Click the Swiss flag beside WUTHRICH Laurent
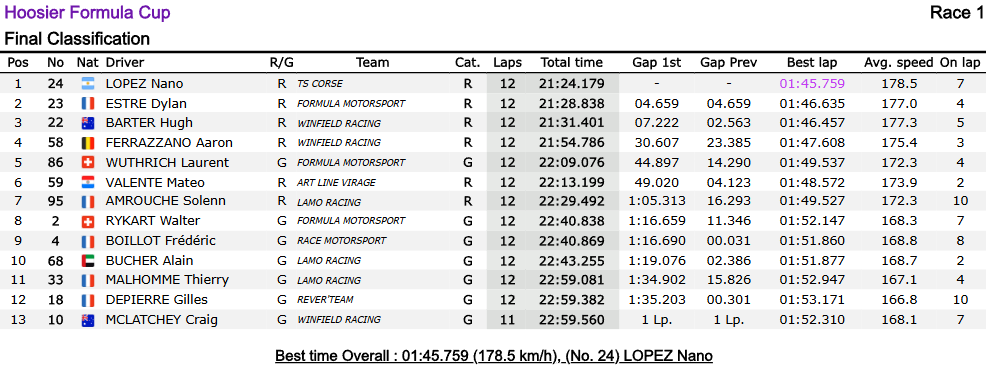986x367 pixels. pyautogui.click(x=87, y=163)
